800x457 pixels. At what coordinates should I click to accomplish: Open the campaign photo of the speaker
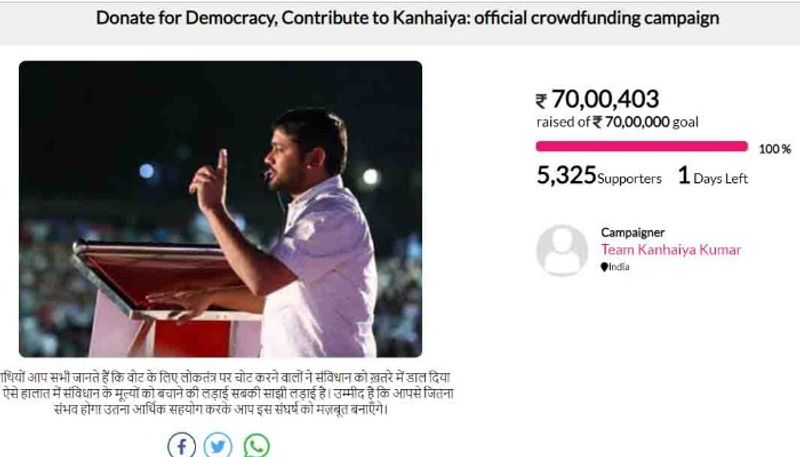[220, 208]
